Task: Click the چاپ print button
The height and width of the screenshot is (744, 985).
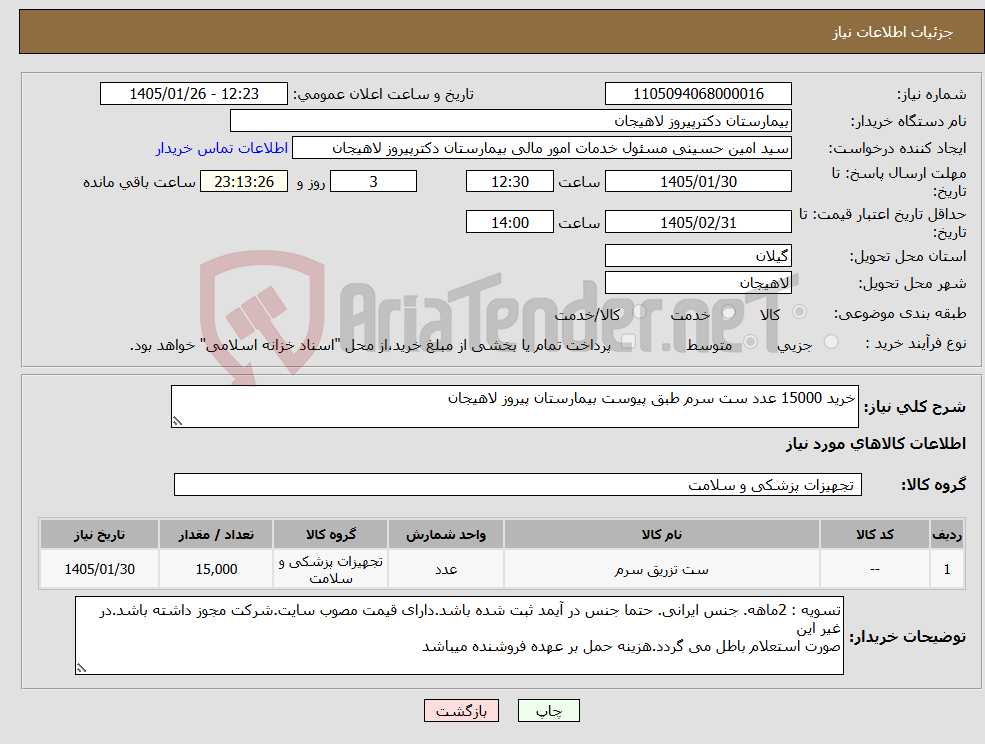Action: point(548,711)
